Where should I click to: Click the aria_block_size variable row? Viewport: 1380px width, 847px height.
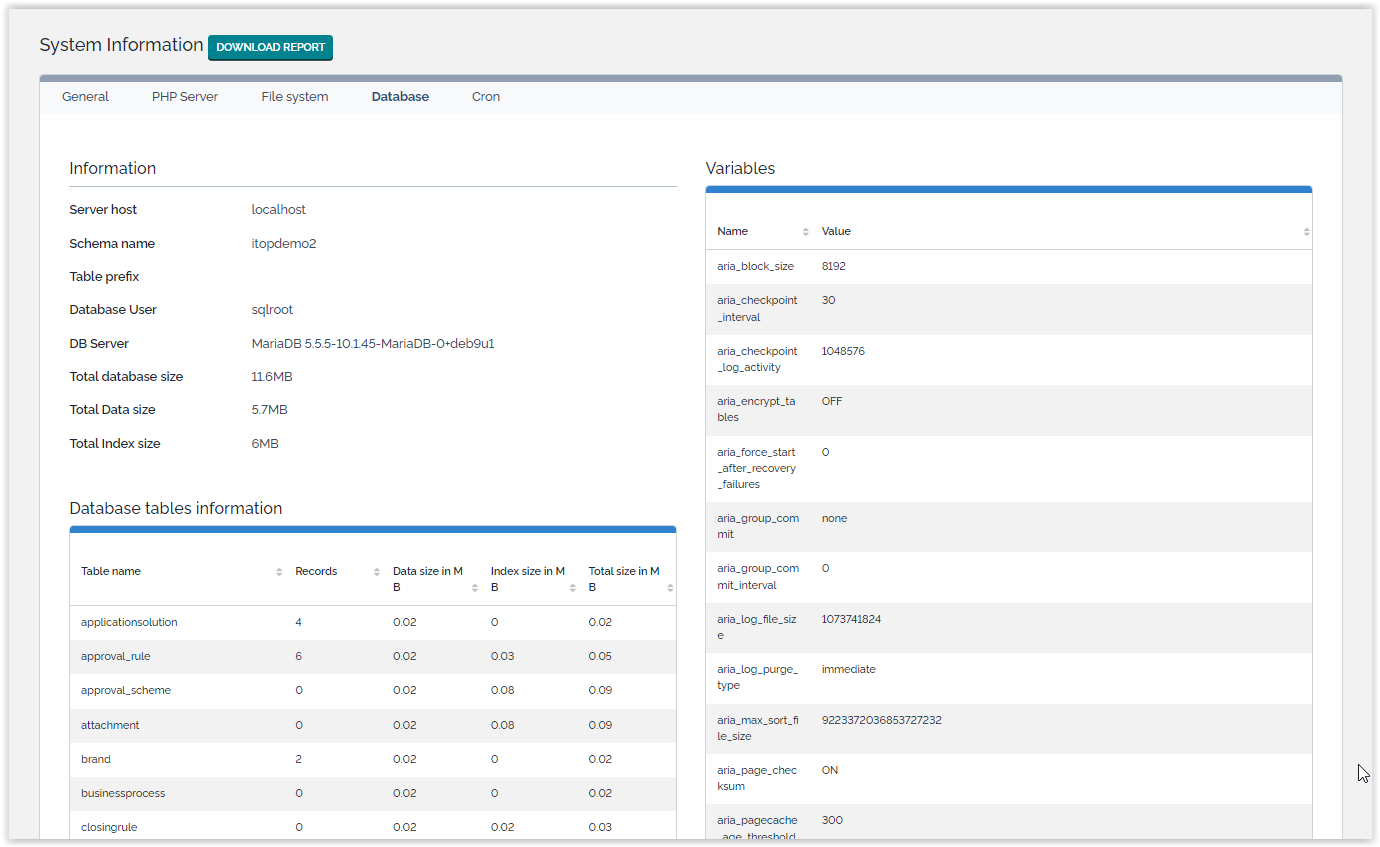(755, 267)
